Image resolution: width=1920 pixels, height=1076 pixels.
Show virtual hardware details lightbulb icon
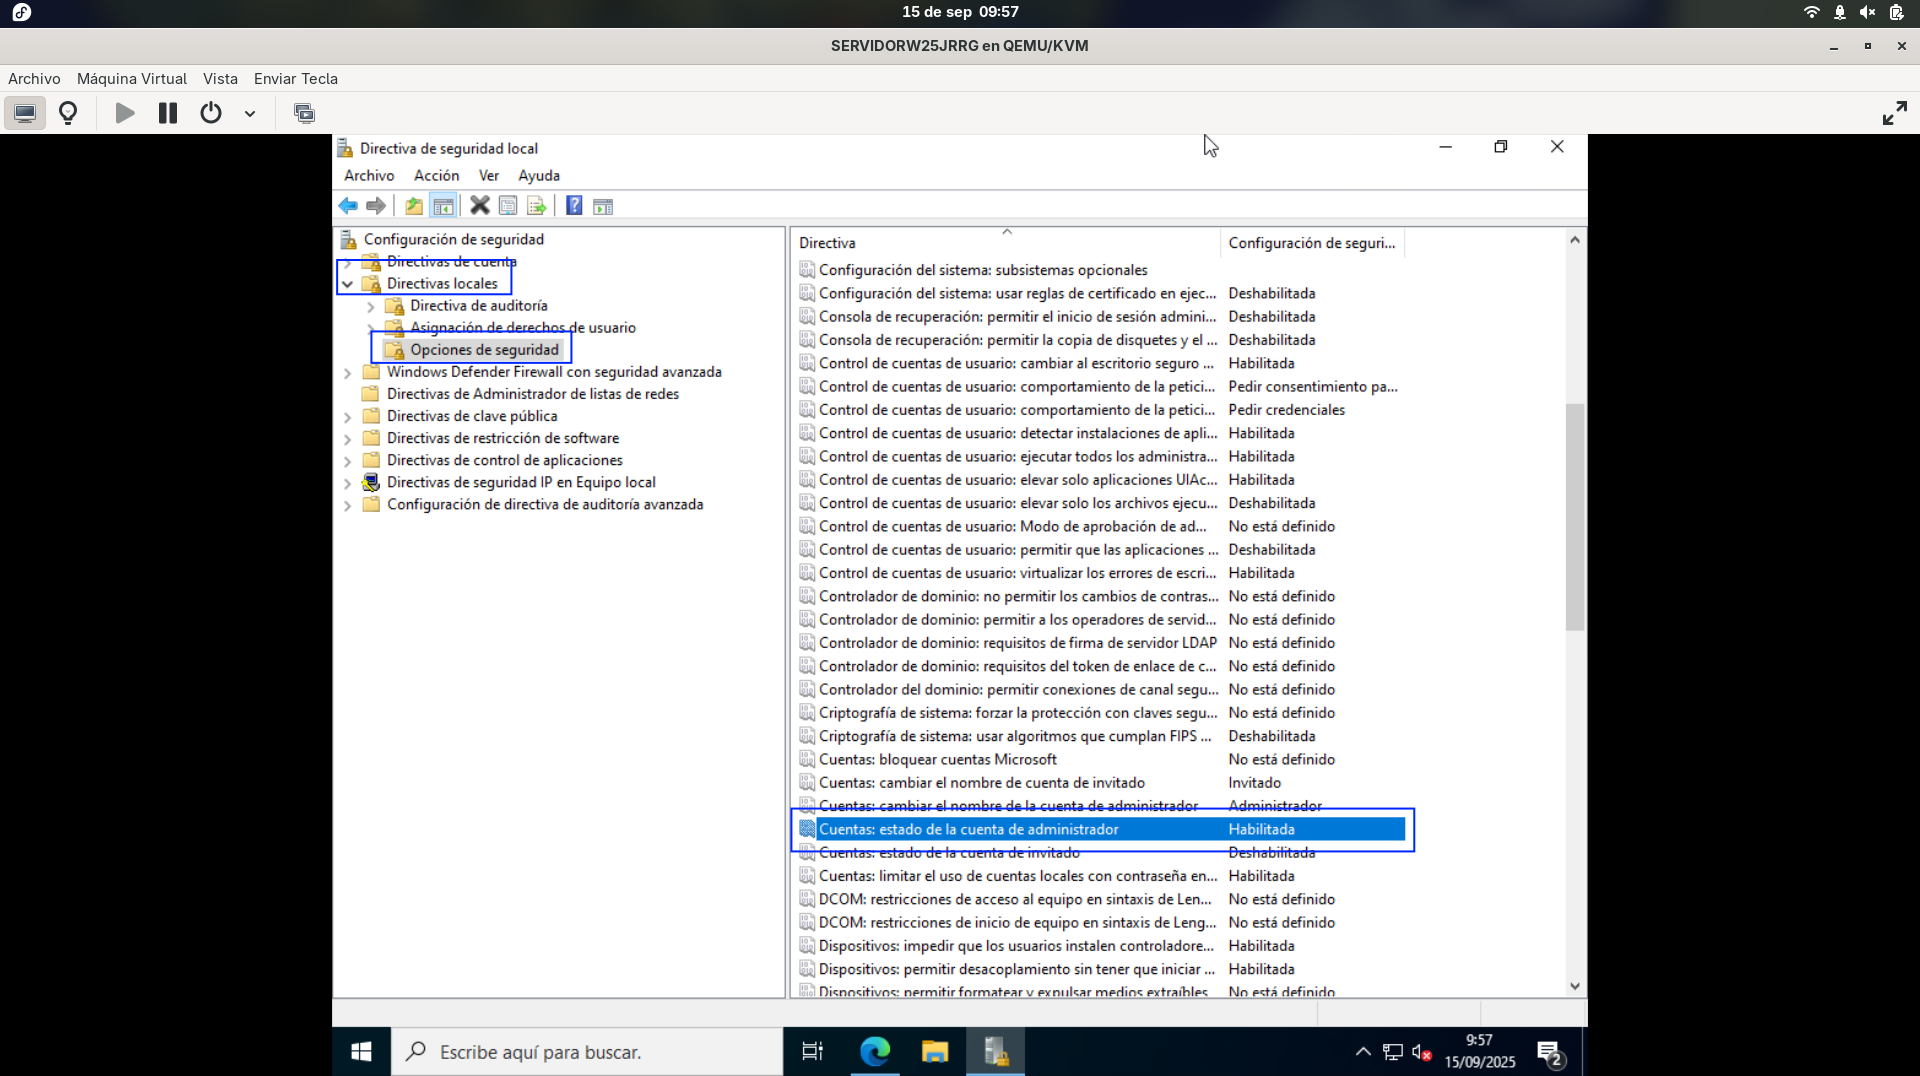pyautogui.click(x=68, y=113)
